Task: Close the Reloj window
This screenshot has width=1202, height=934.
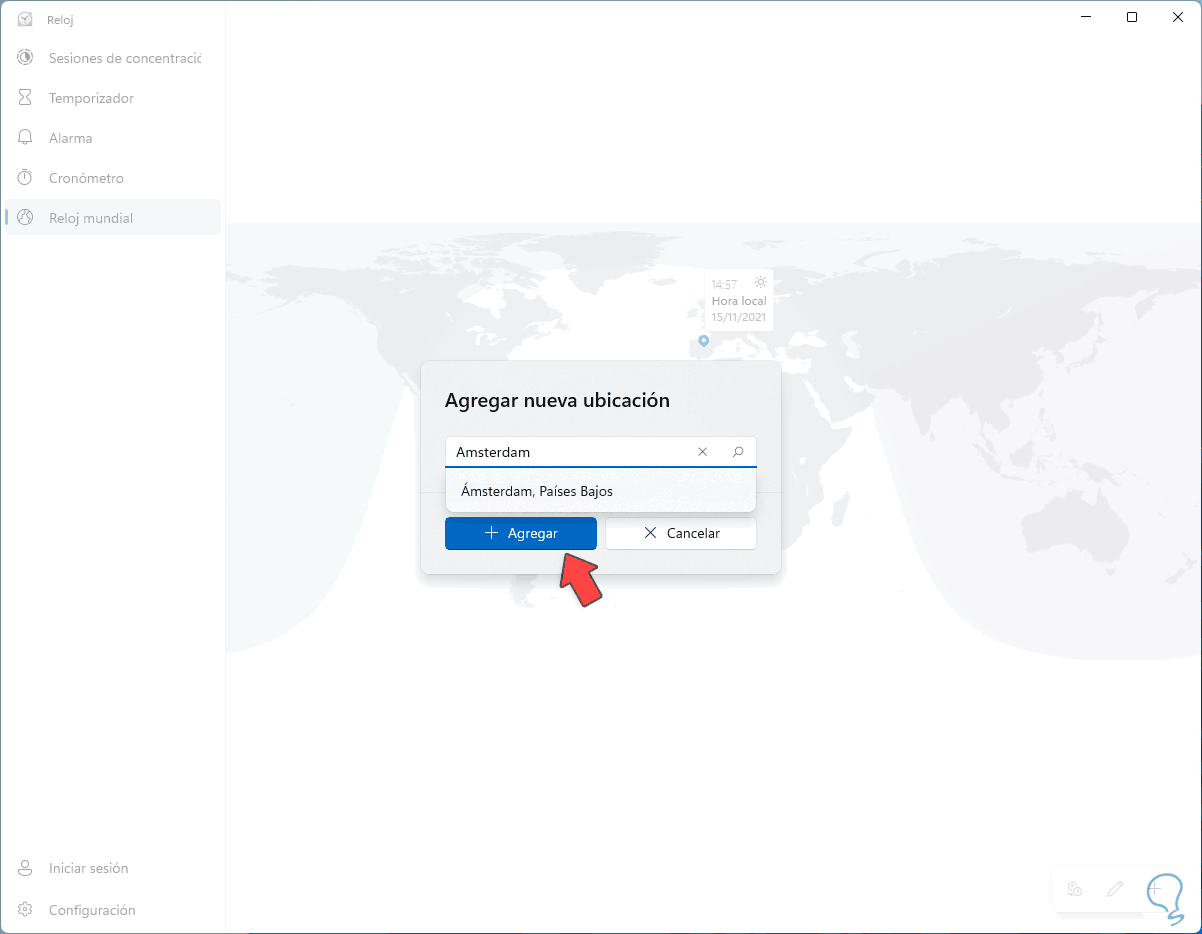Action: (x=1178, y=17)
